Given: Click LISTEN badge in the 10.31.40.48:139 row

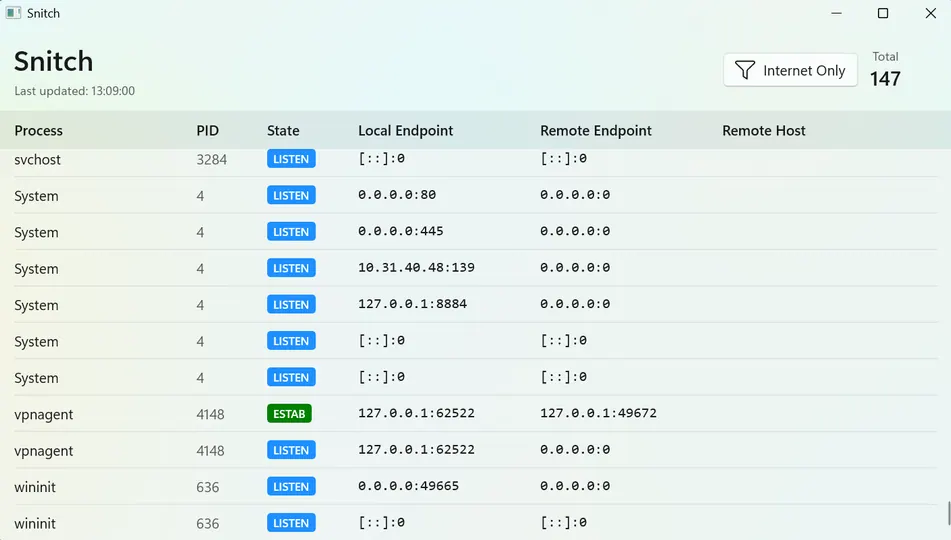Looking at the screenshot, I should pos(291,268).
